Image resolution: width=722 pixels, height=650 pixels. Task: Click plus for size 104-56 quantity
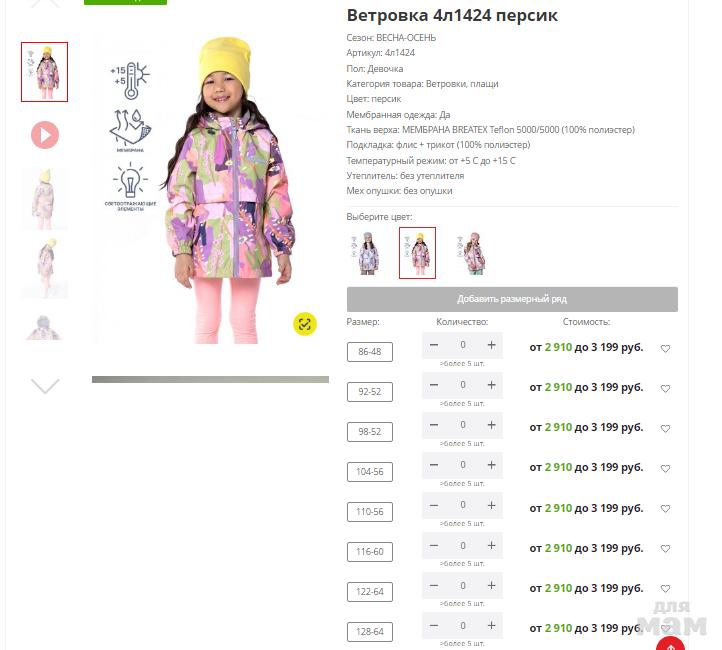pos(491,465)
